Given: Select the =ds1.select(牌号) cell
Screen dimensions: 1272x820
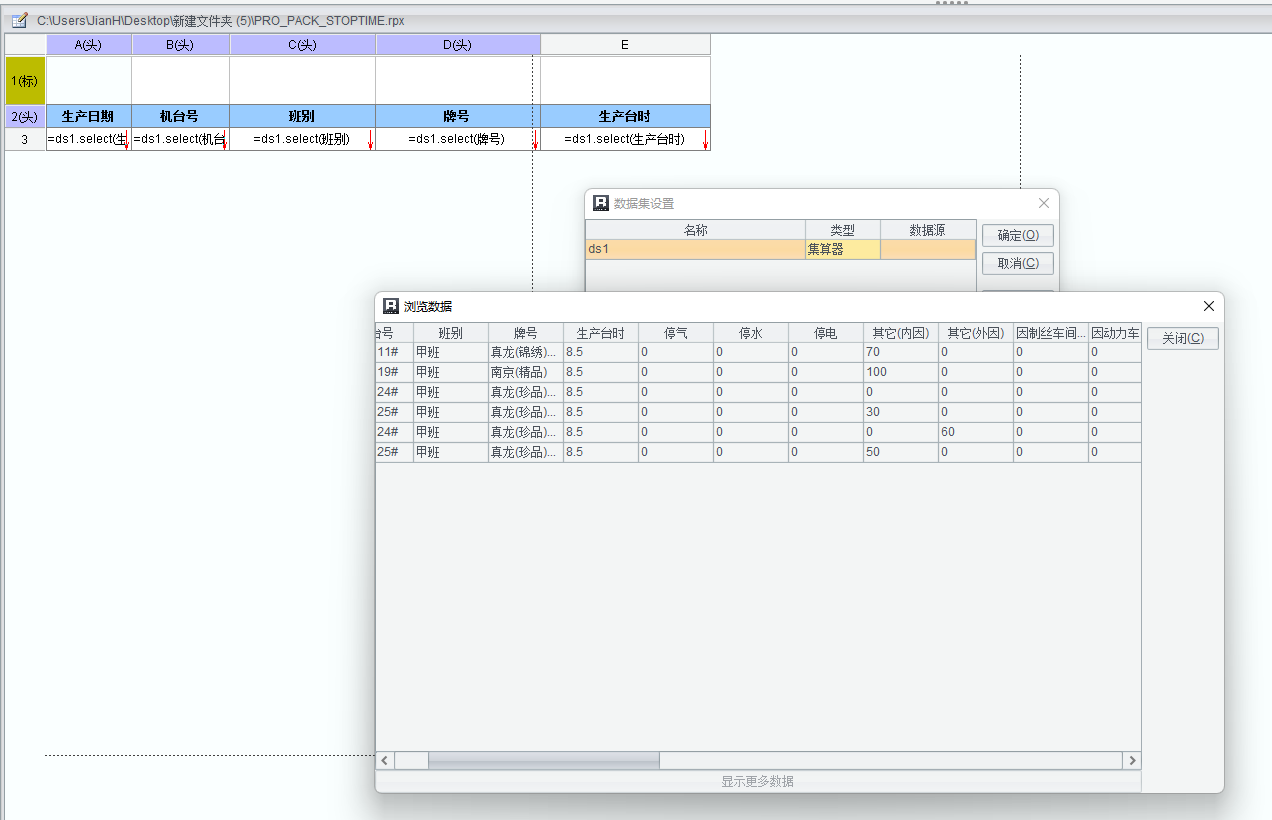Looking at the screenshot, I should pyautogui.click(x=456, y=140).
